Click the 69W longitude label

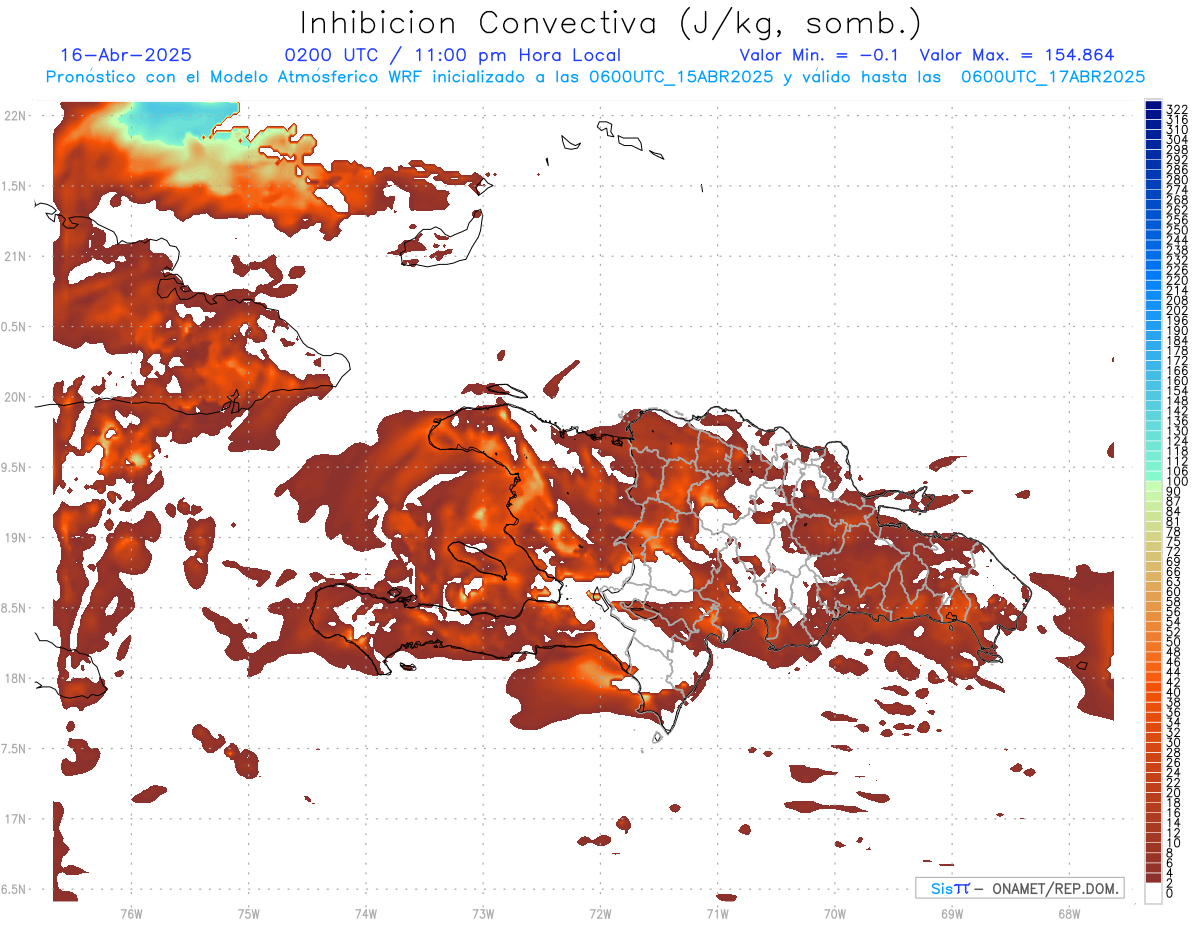(952, 913)
